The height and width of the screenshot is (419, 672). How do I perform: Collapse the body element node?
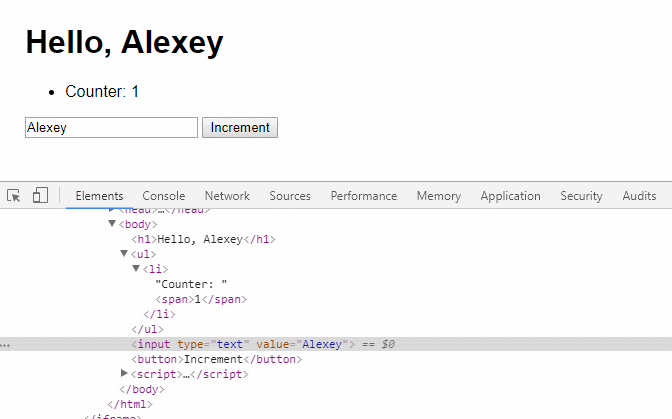[112, 224]
